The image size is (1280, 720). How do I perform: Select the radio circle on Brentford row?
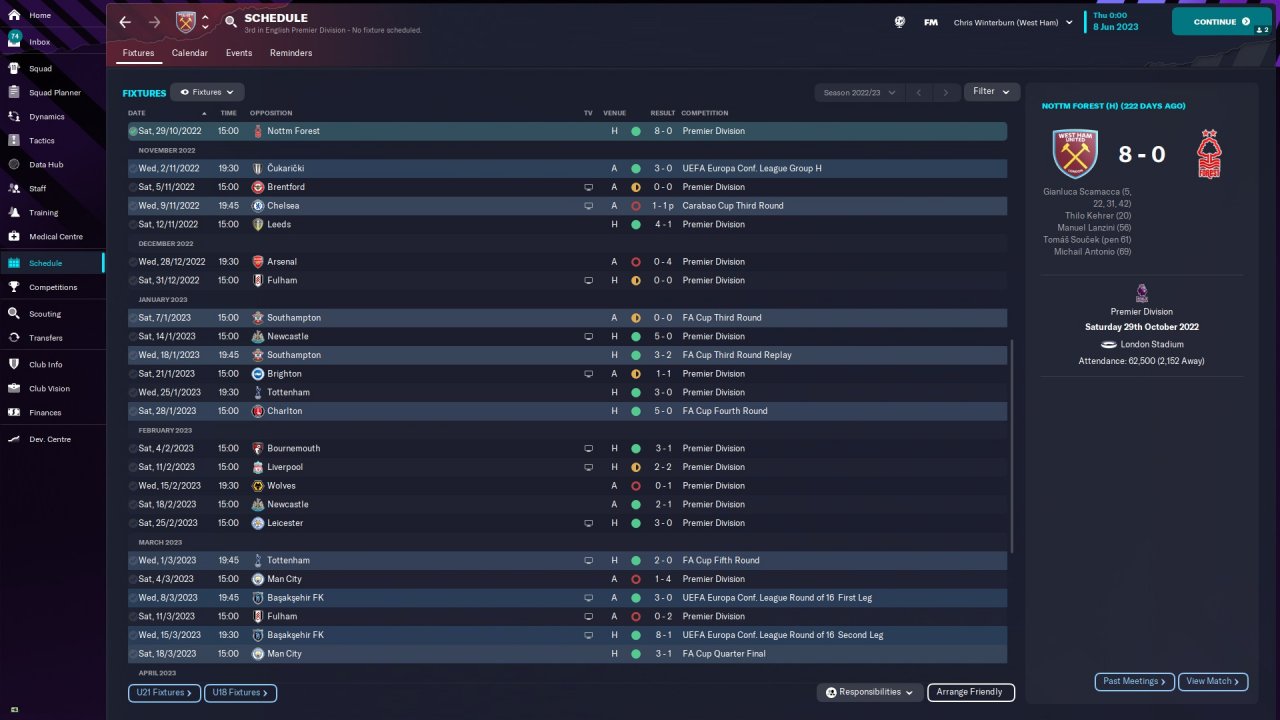pyautogui.click(x=133, y=187)
